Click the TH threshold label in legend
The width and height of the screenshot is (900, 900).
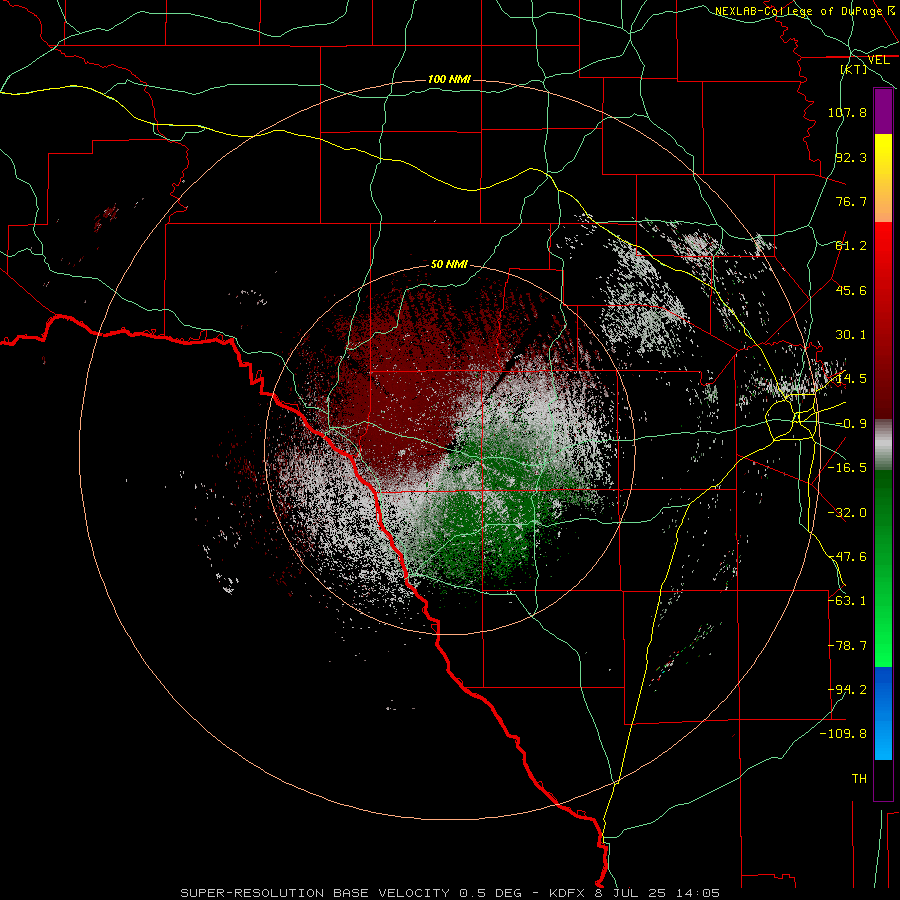click(x=859, y=779)
